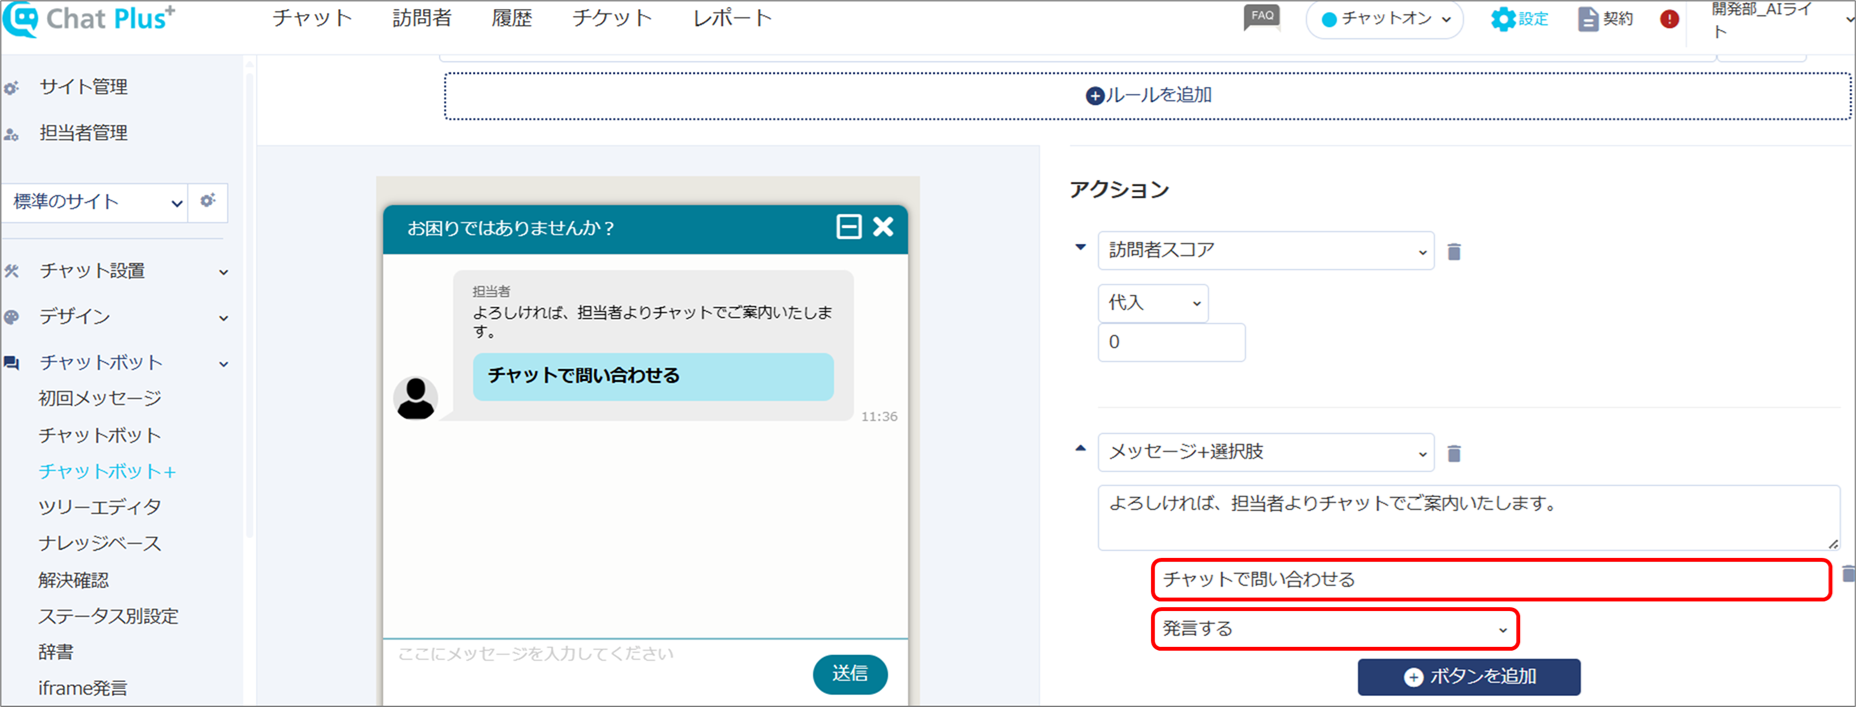Select 解決確認 in sidebar

(74, 580)
